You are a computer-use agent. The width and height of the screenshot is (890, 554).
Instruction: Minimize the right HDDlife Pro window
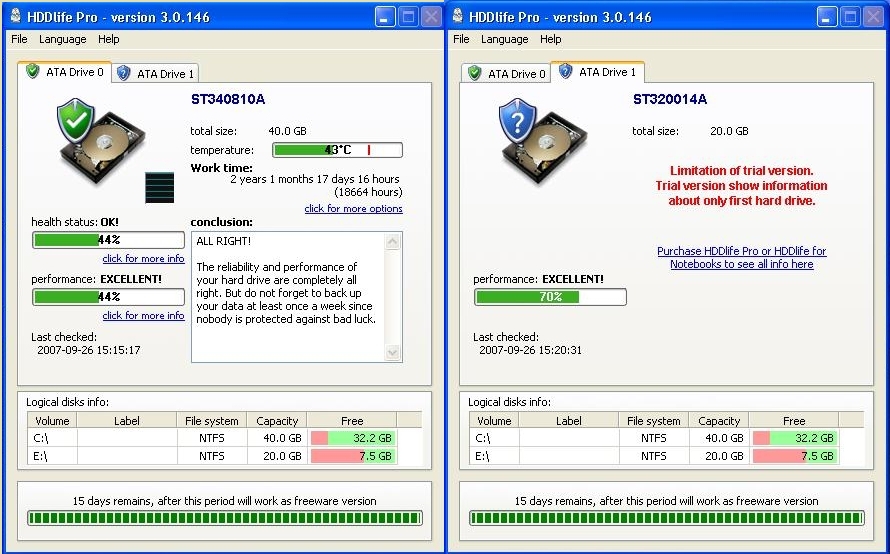[x=826, y=17]
